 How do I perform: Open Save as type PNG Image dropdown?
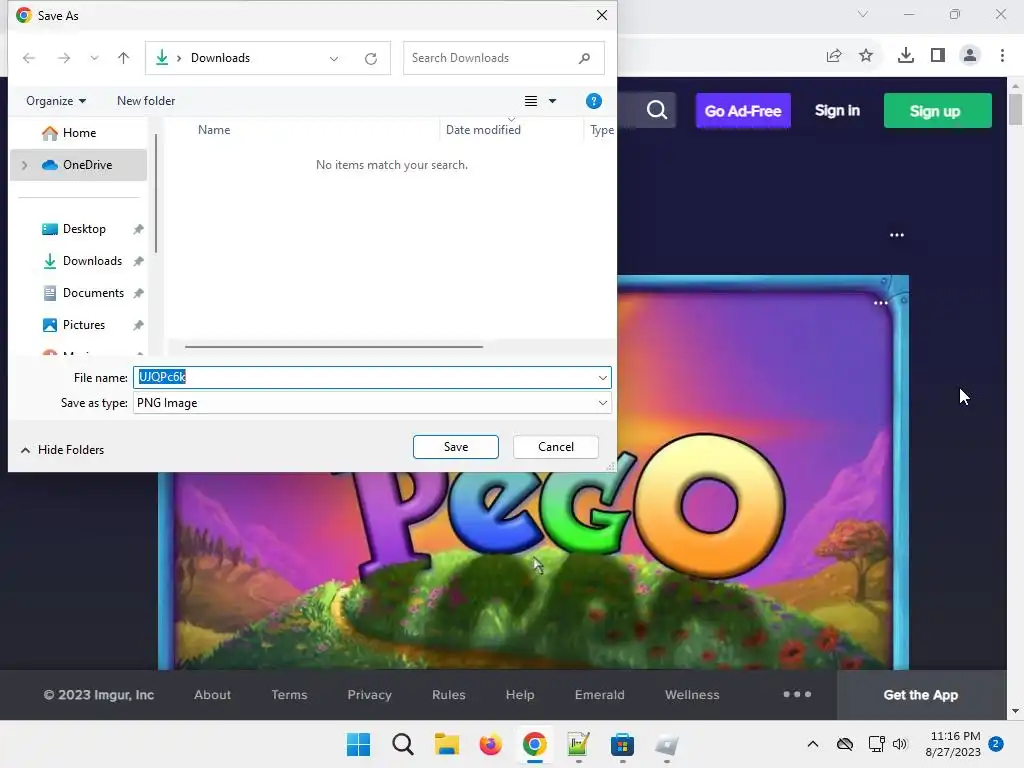coord(372,403)
